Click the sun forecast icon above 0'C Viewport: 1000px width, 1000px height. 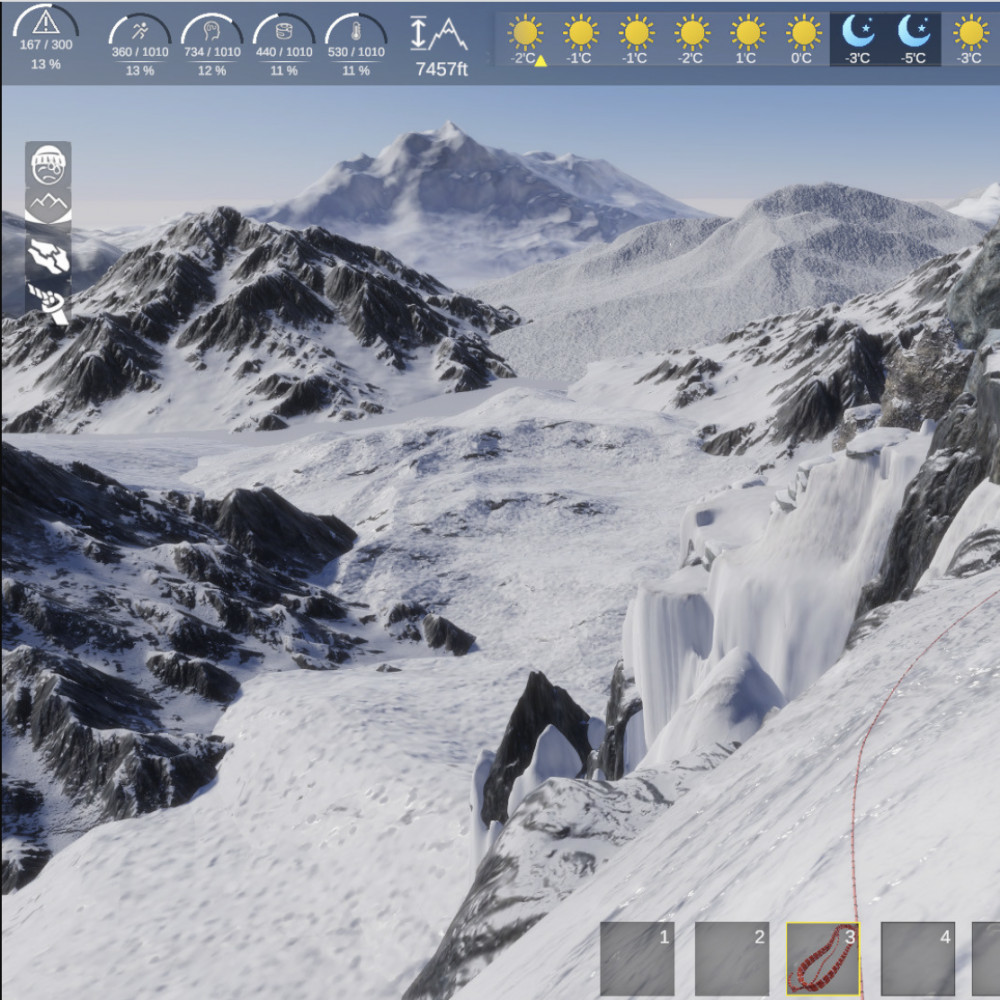pyautogui.click(x=804, y=33)
